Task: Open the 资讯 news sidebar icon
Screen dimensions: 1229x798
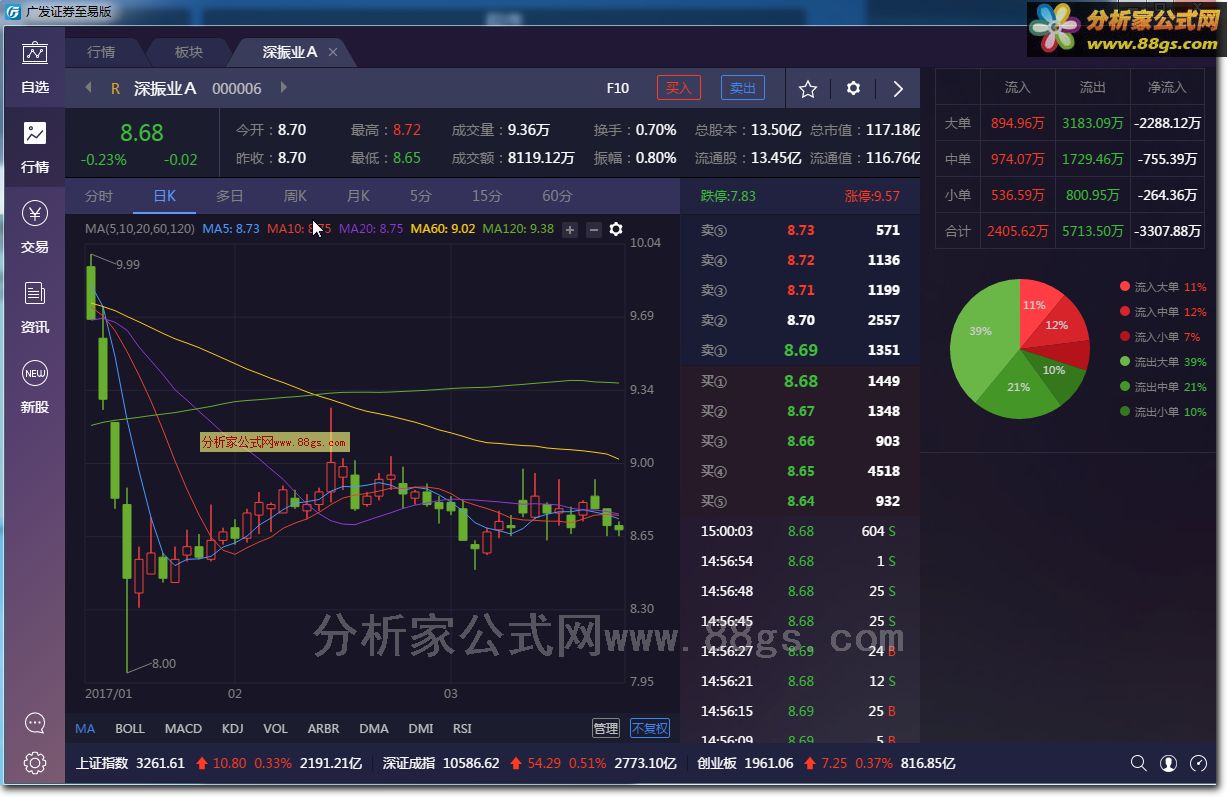Action: [x=35, y=307]
